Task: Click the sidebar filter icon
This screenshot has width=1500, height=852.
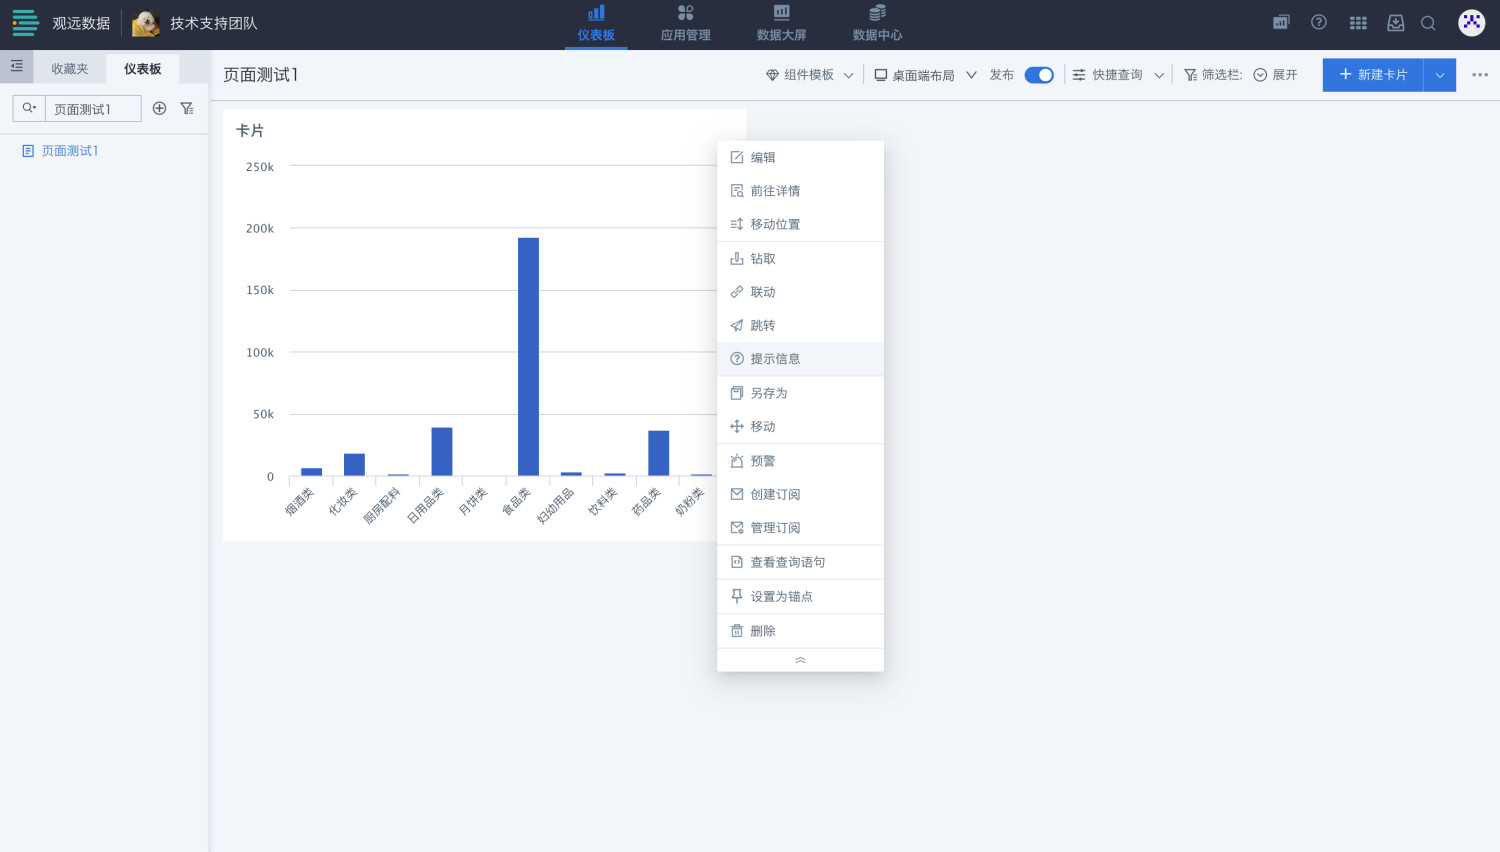Action: tap(187, 108)
